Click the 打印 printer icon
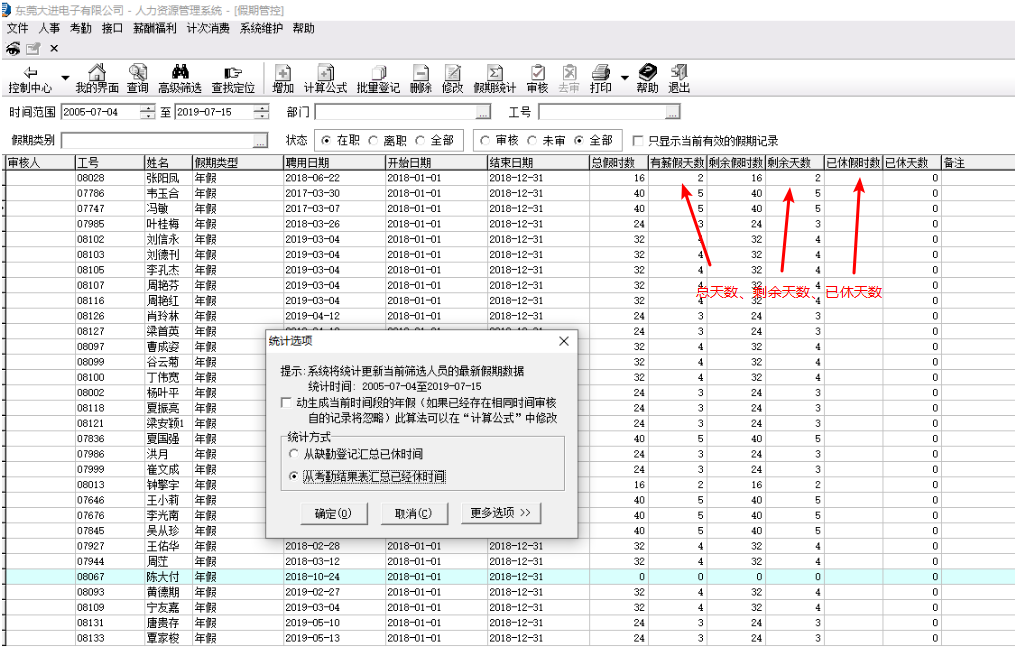 pyautogui.click(x=601, y=73)
